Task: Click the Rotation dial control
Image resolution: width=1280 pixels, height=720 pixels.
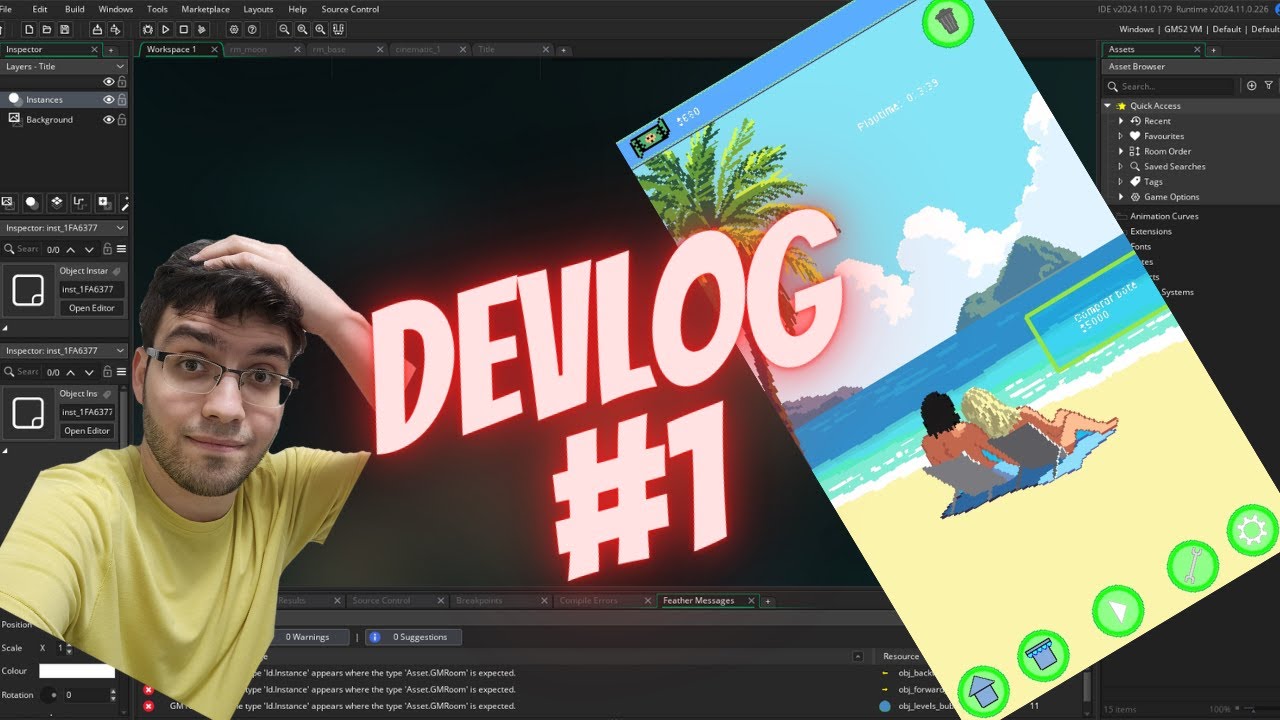Action: point(47,694)
